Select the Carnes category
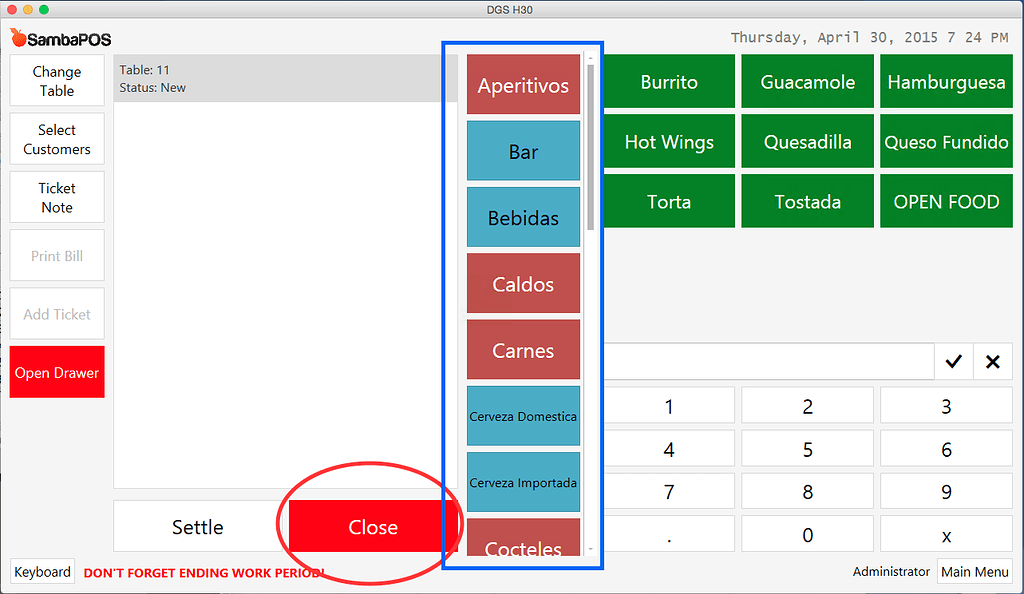The image size is (1024, 594). click(523, 349)
